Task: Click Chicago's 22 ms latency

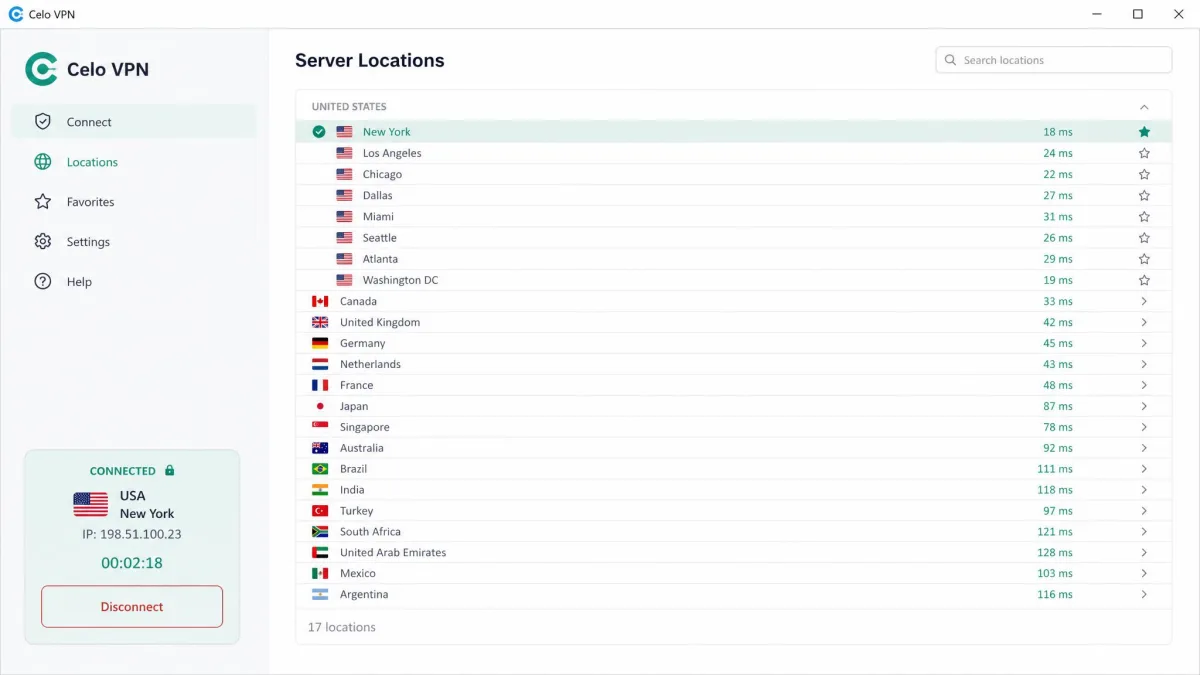Action: pos(1058,174)
